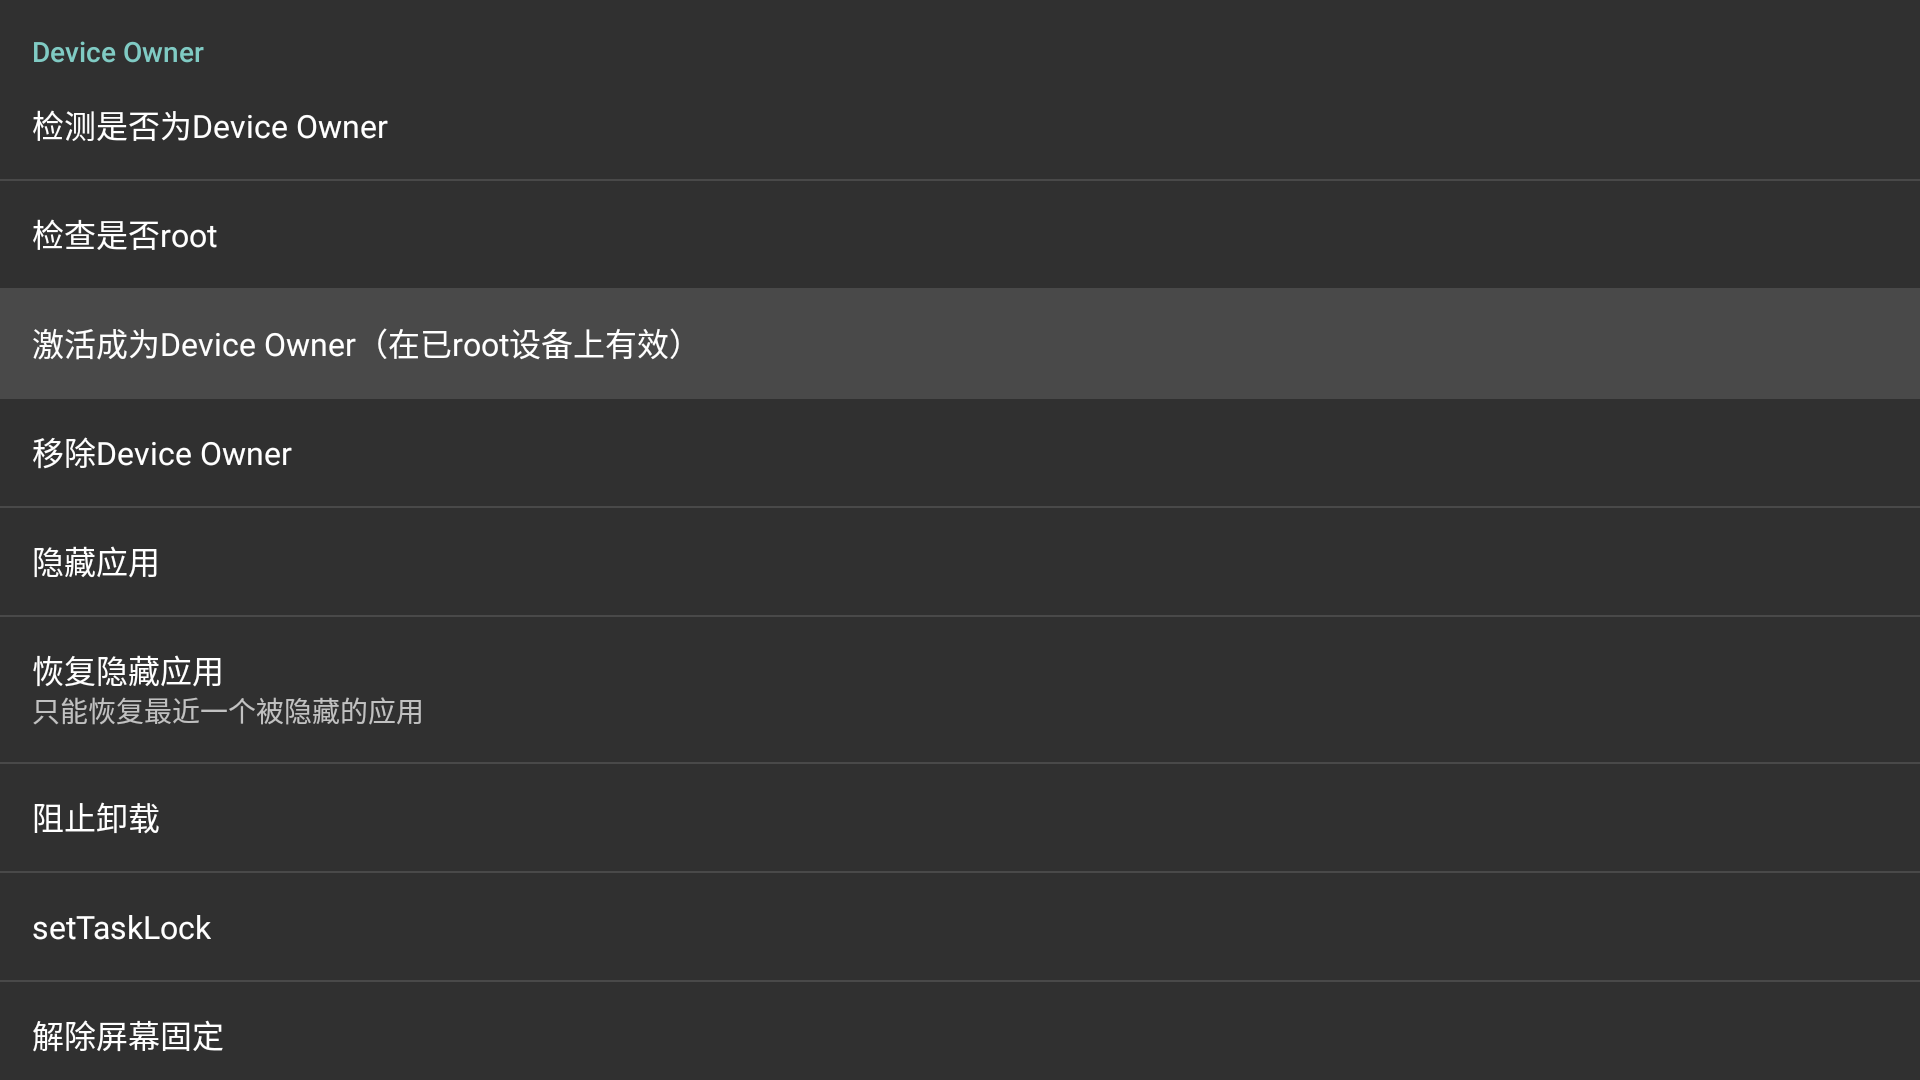Select 移除Device Owner to remove owner
1920x1080 pixels.
pos(162,453)
